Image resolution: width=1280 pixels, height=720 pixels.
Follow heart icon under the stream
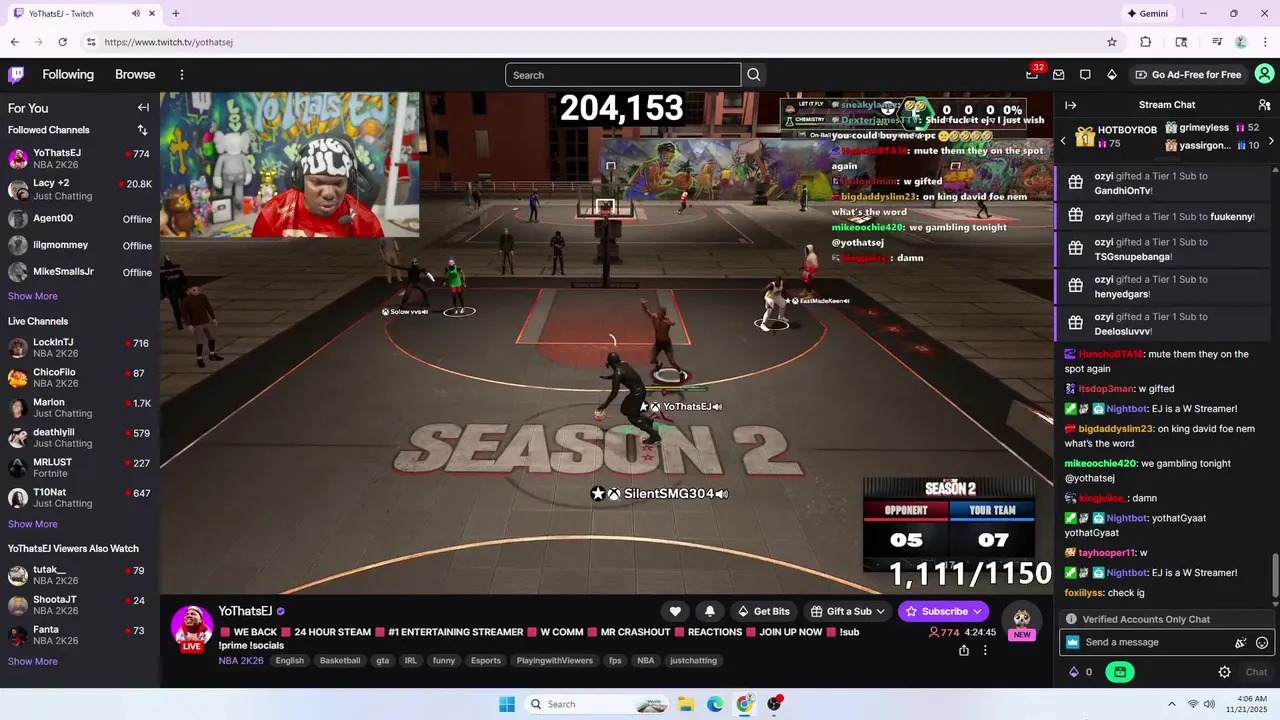[675, 611]
